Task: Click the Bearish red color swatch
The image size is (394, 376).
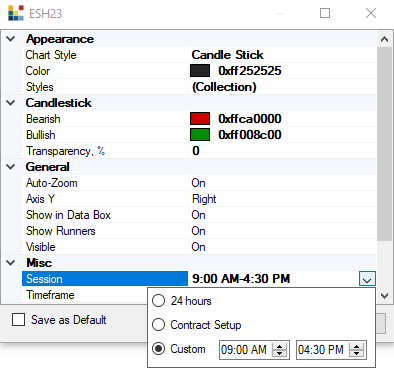Action: (200, 119)
